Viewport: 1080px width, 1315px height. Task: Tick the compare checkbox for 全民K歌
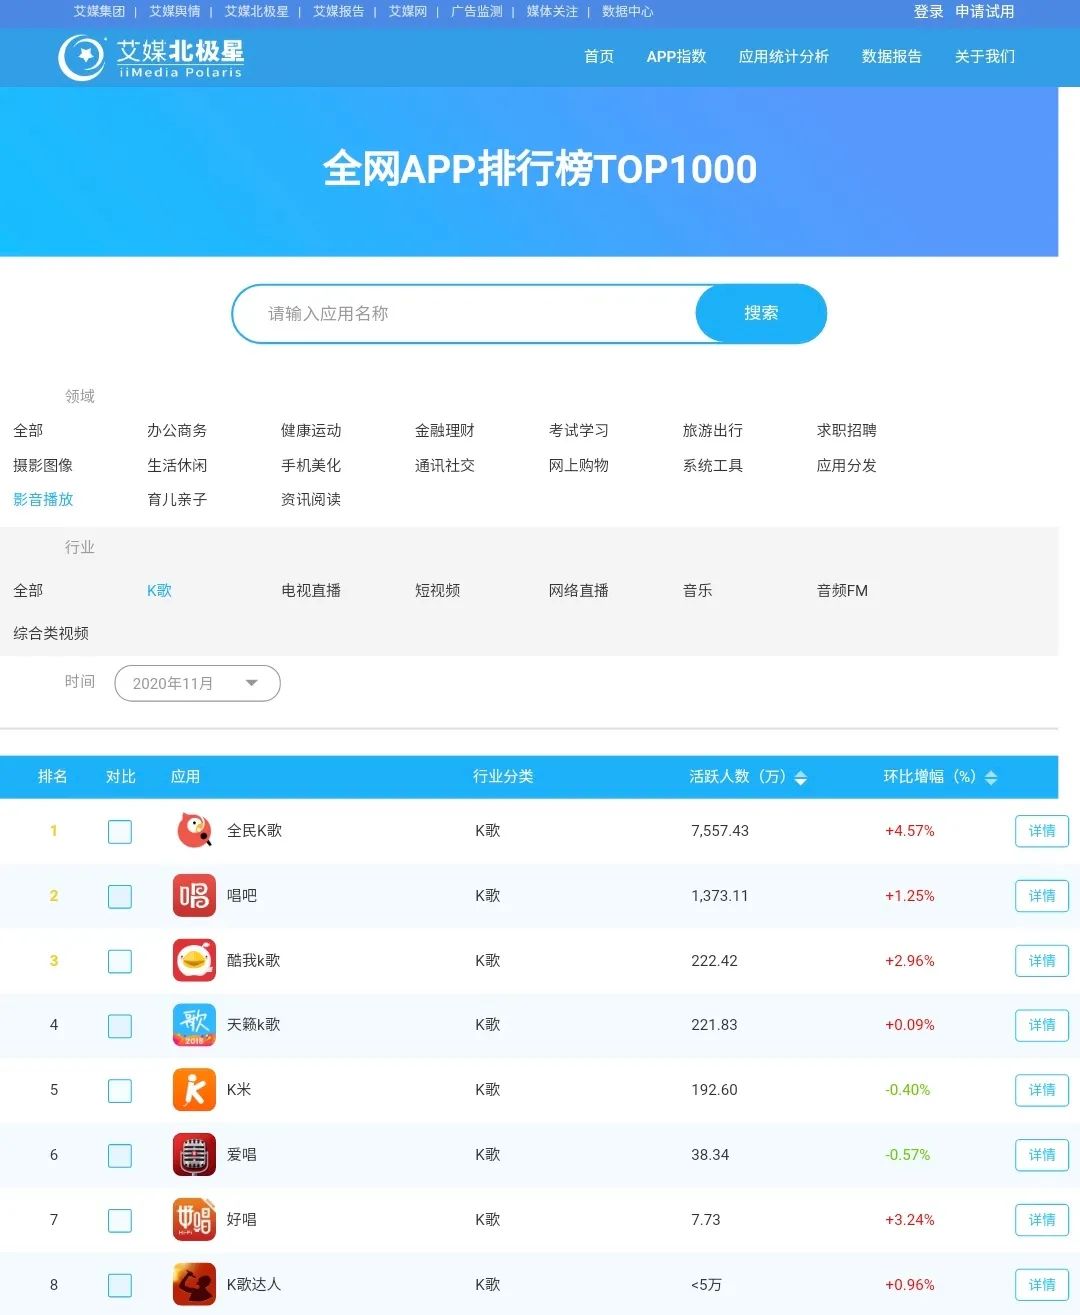[120, 831]
